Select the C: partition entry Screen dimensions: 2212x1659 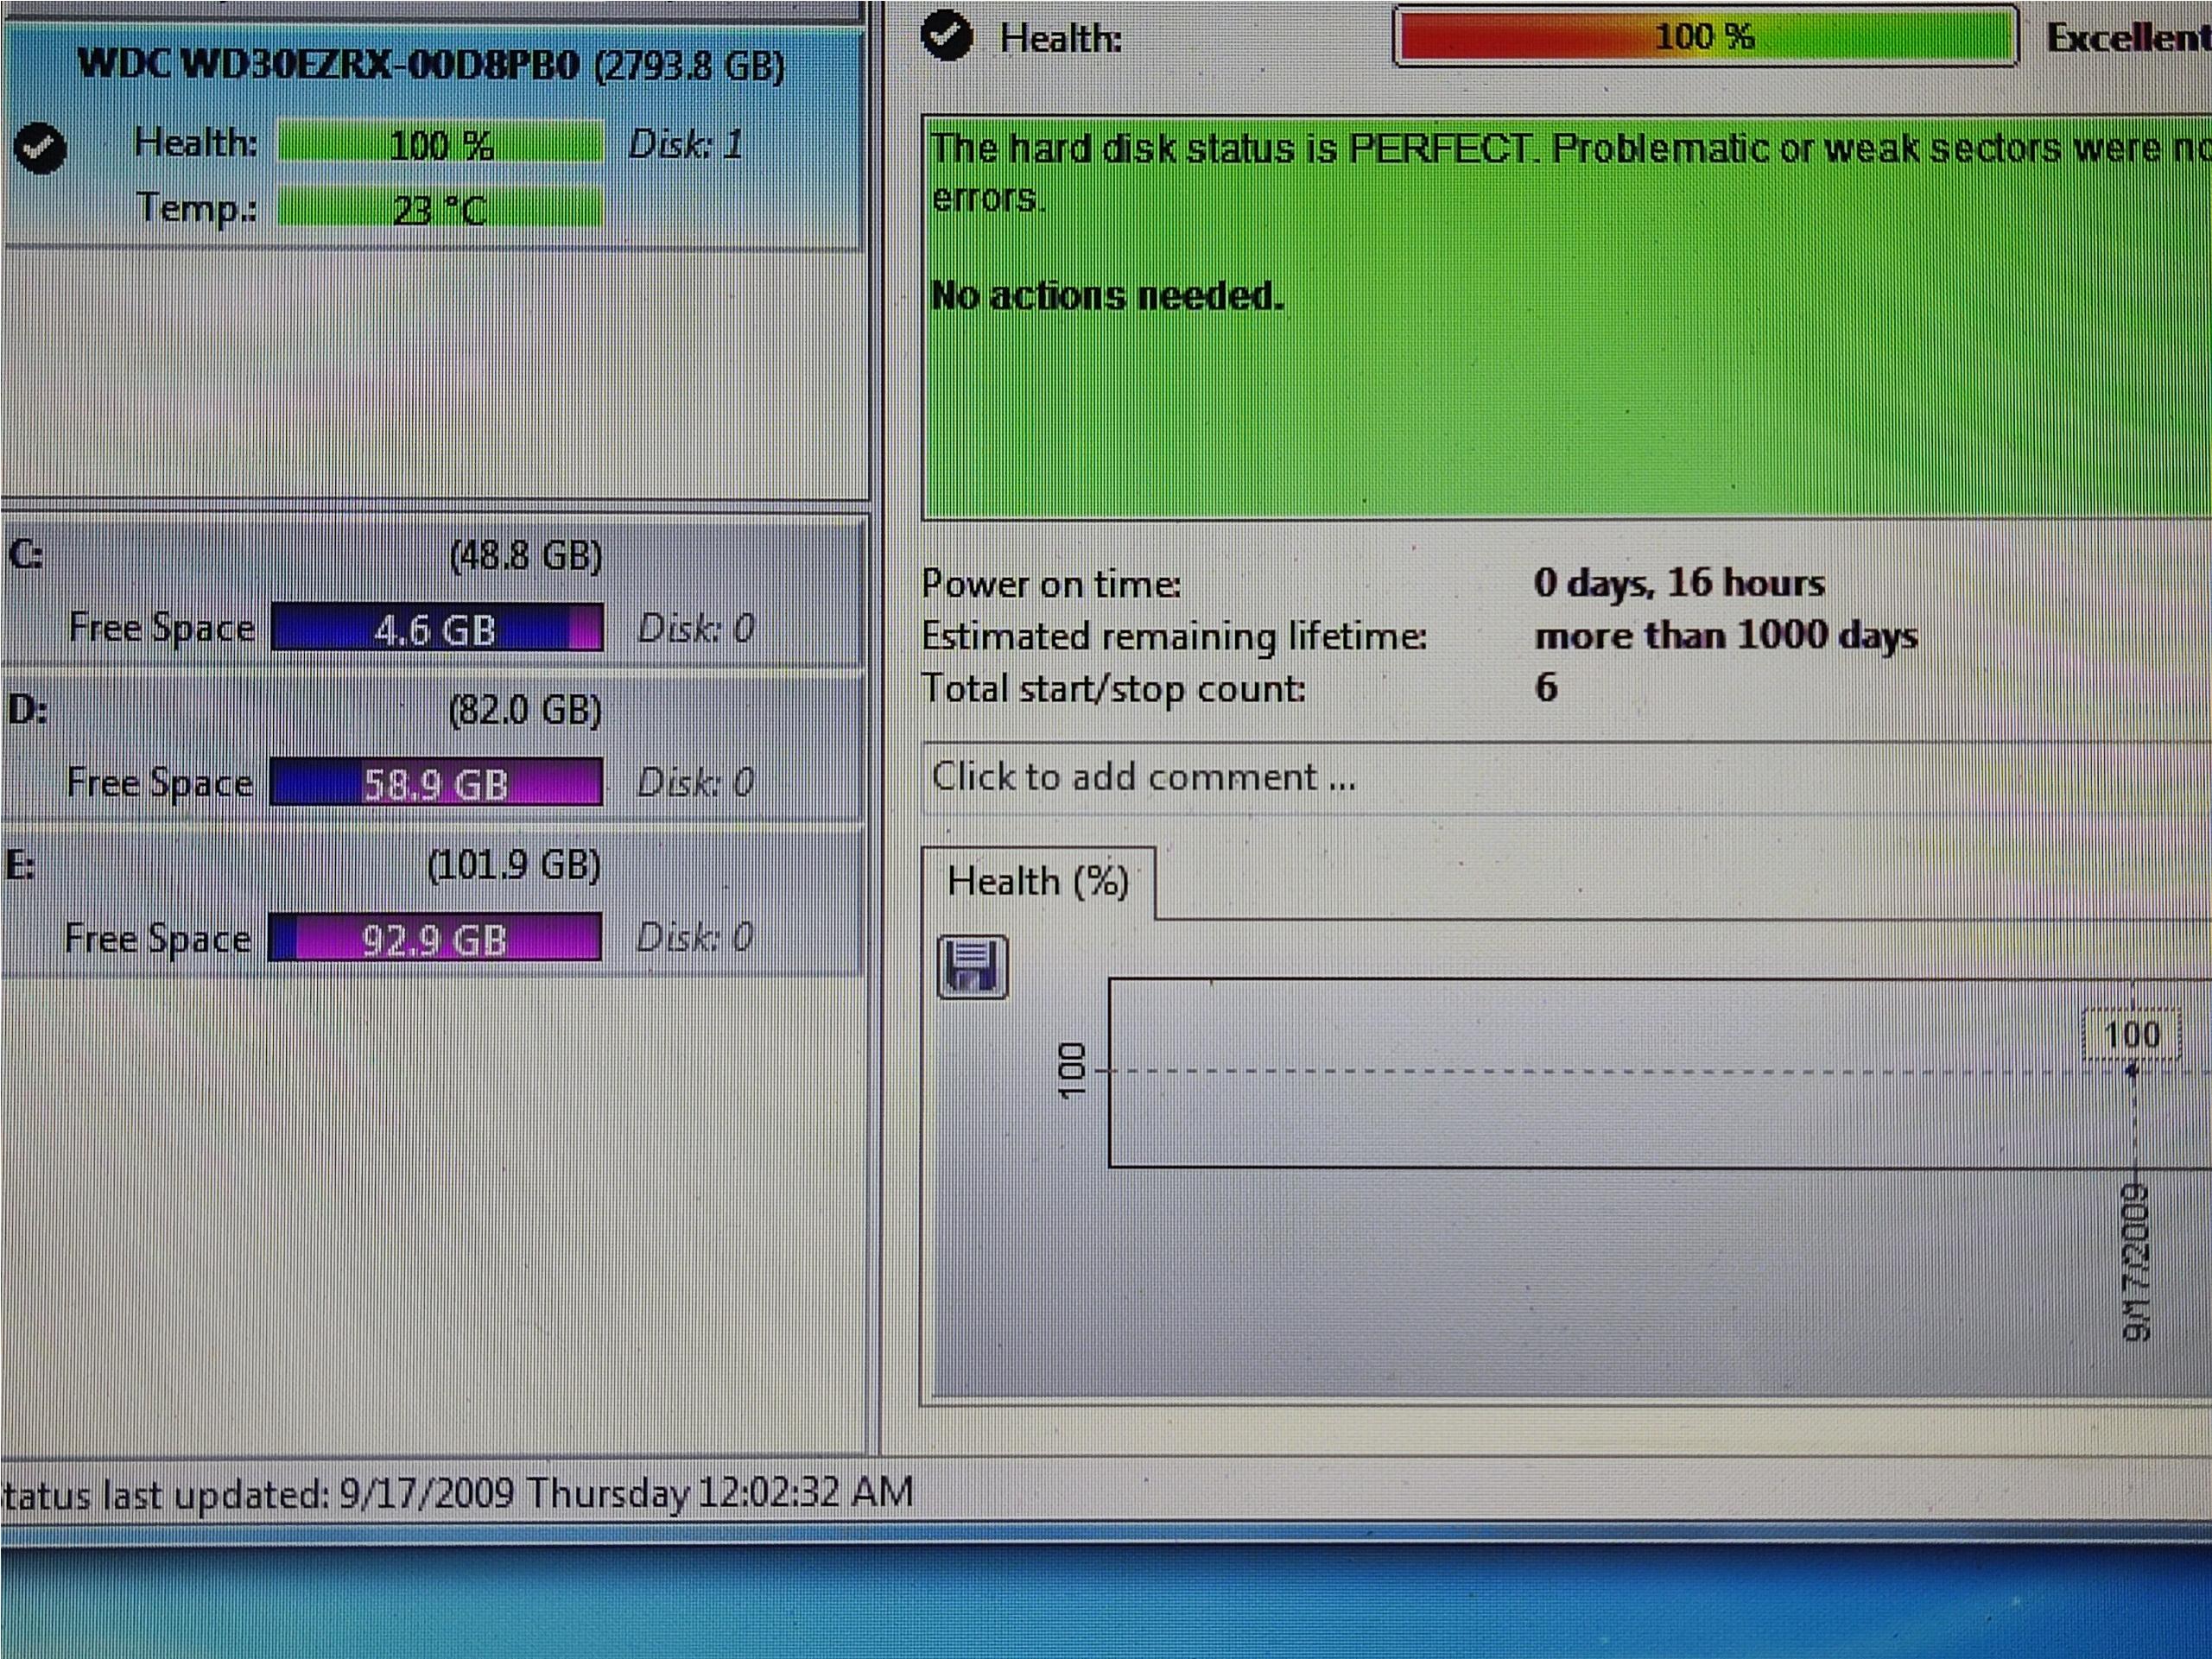pos(300,556)
